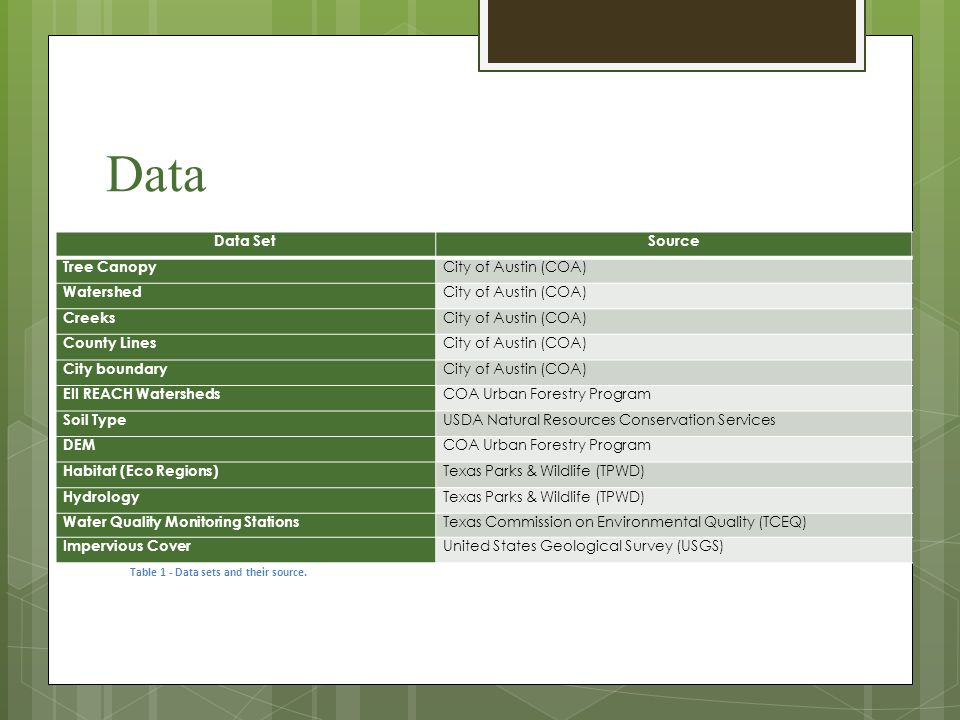Image resolution: width=960 pixels, height=720 pixels.
Task: Select the 'Data Set' column header
Action: point(246,244)
